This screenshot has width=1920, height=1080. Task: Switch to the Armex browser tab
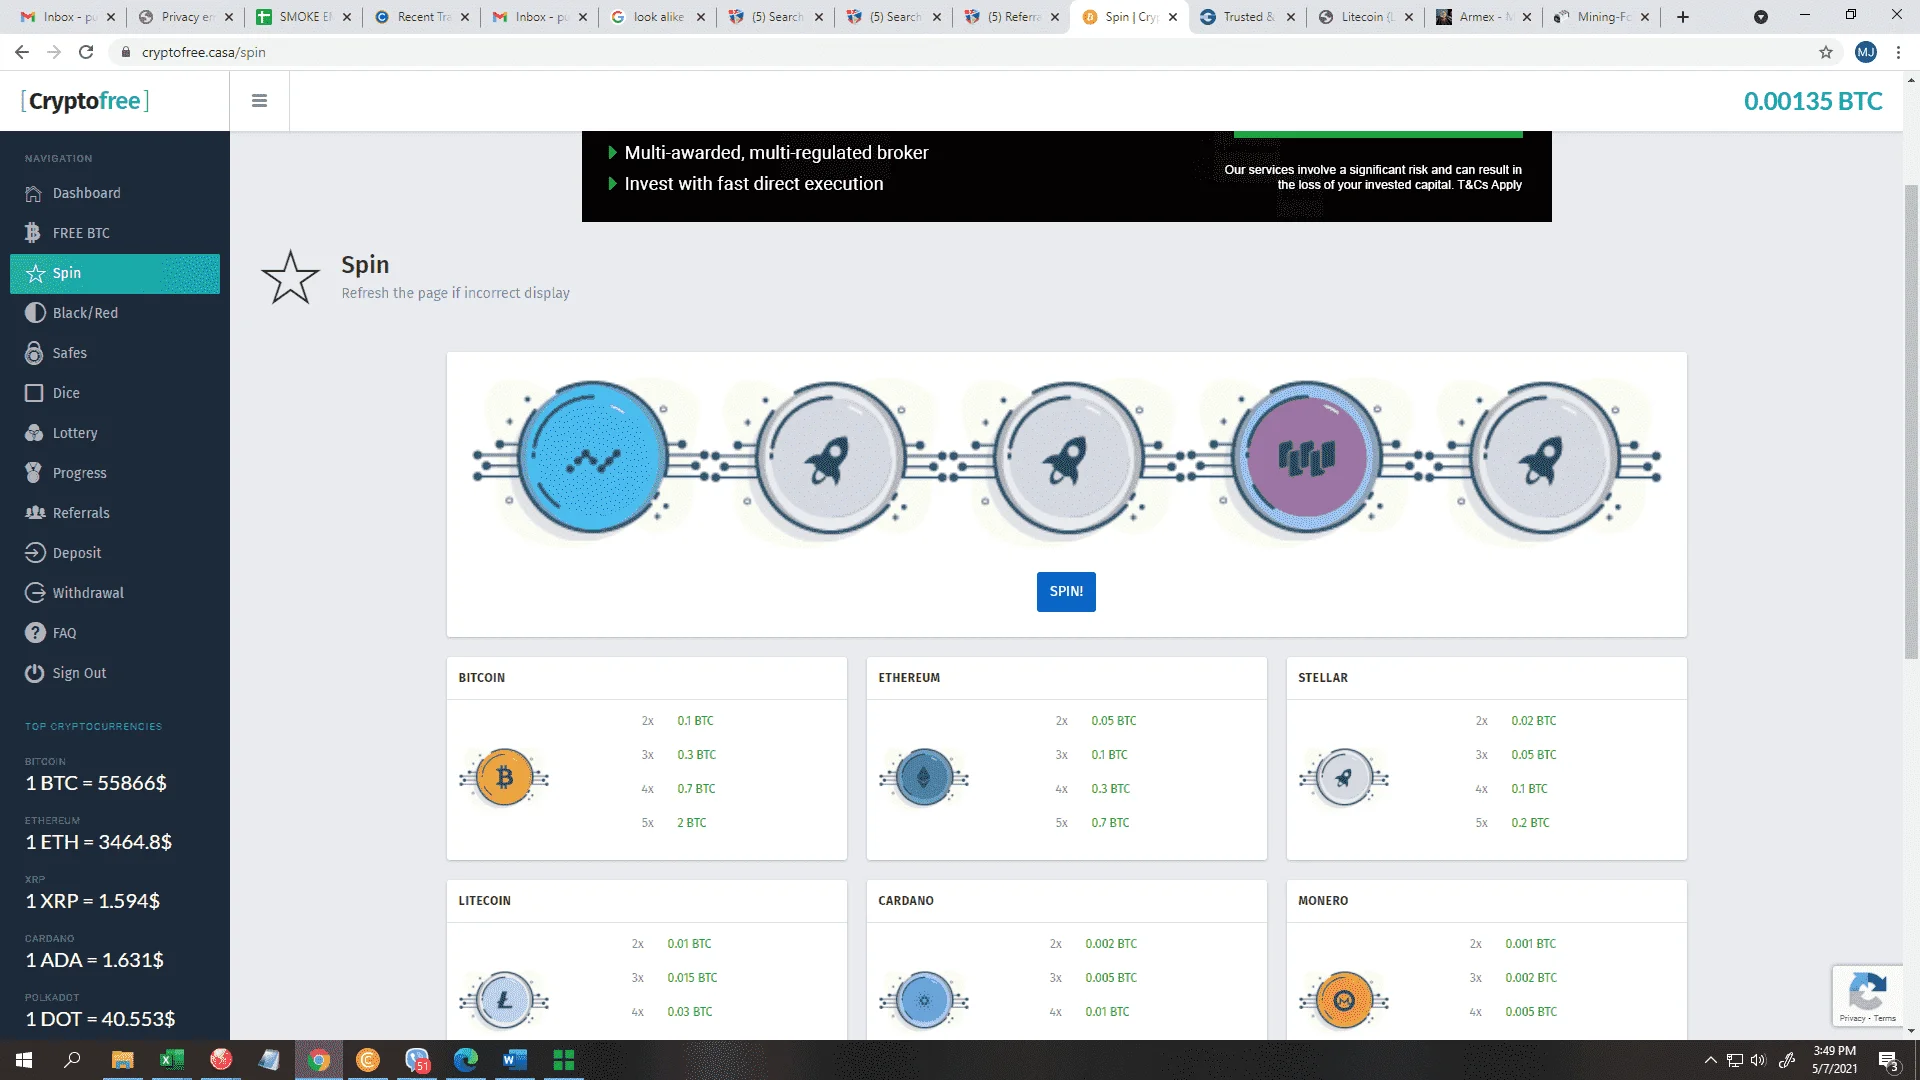point(1484,17)
